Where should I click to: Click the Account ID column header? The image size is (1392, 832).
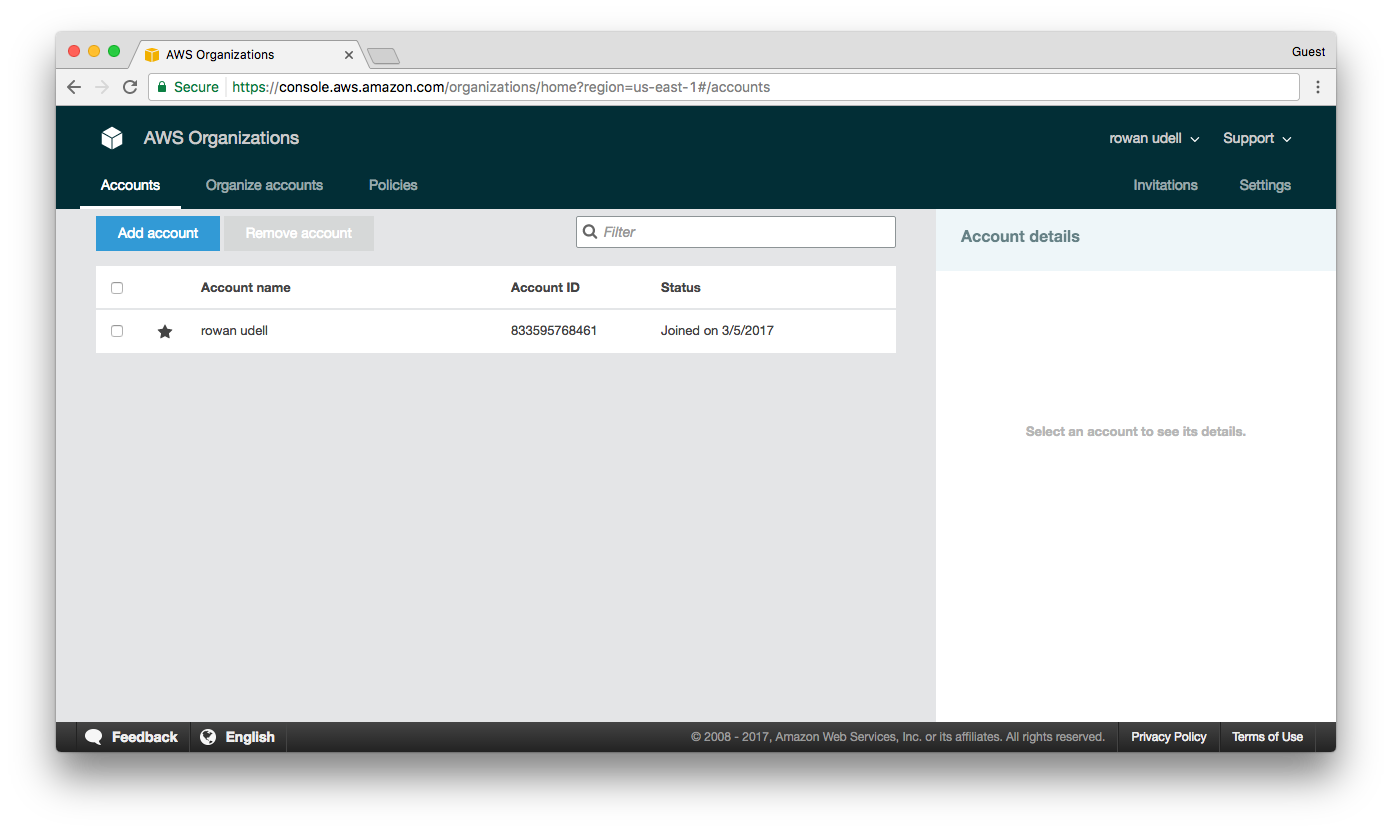(x=545, y=288)
